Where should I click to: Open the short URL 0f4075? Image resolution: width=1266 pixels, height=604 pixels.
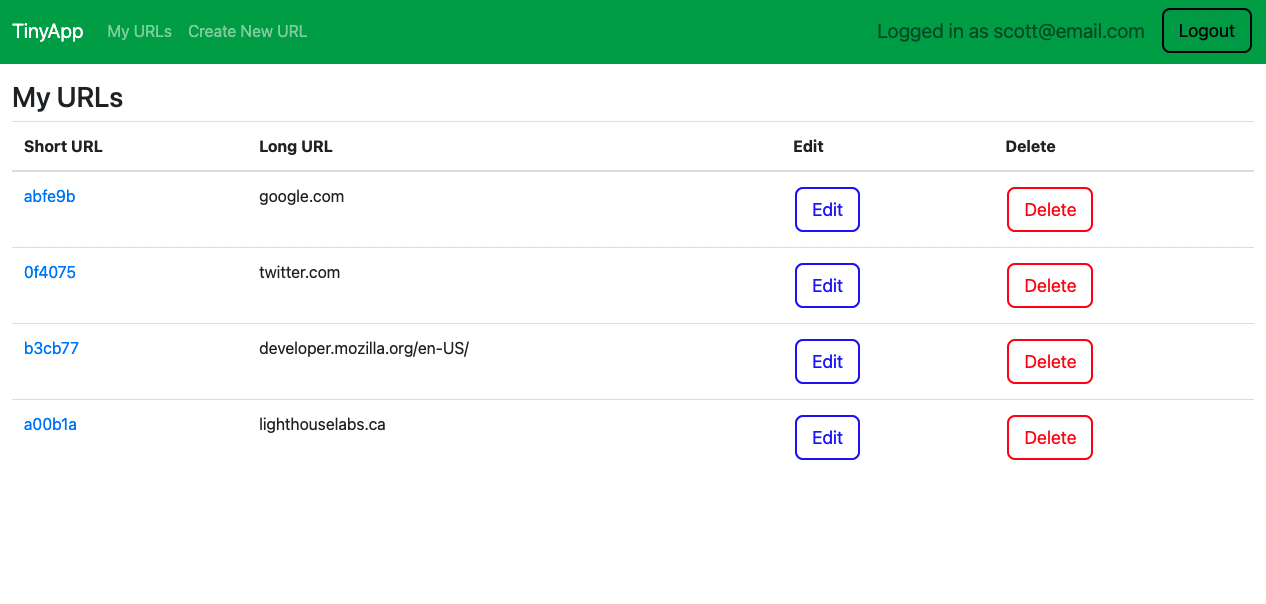(x=50, y=272)
